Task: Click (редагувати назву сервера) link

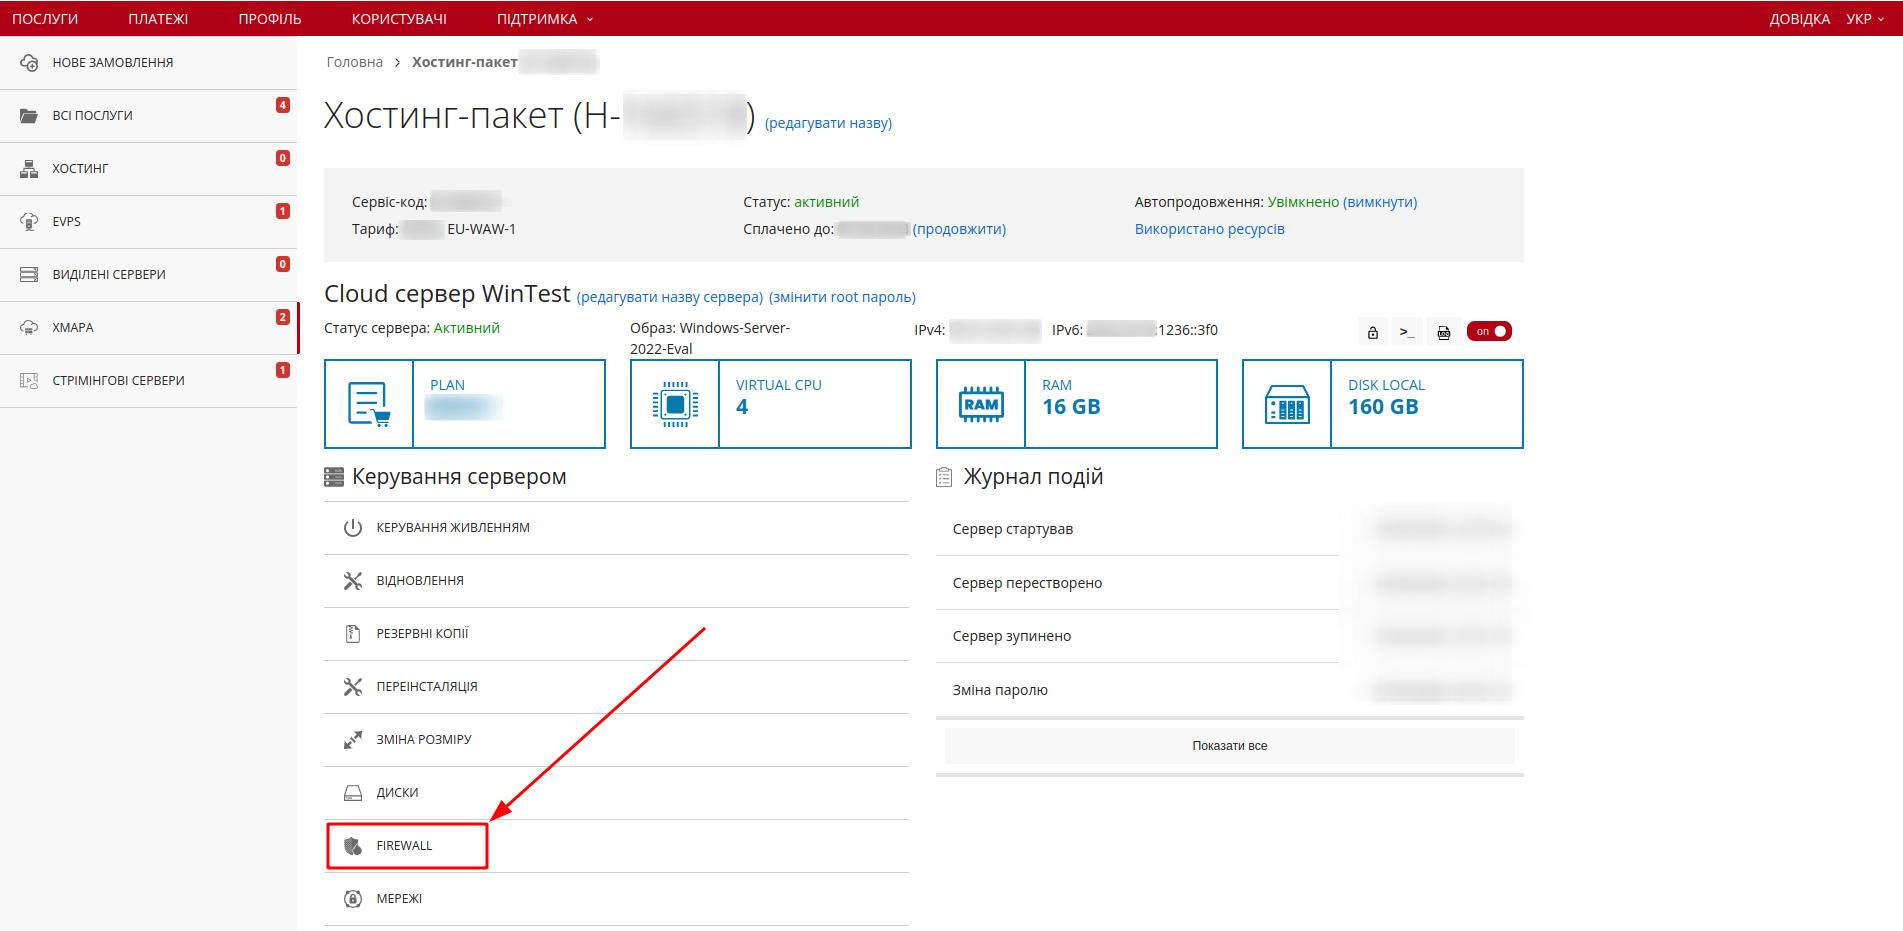Action: point(670,297)
